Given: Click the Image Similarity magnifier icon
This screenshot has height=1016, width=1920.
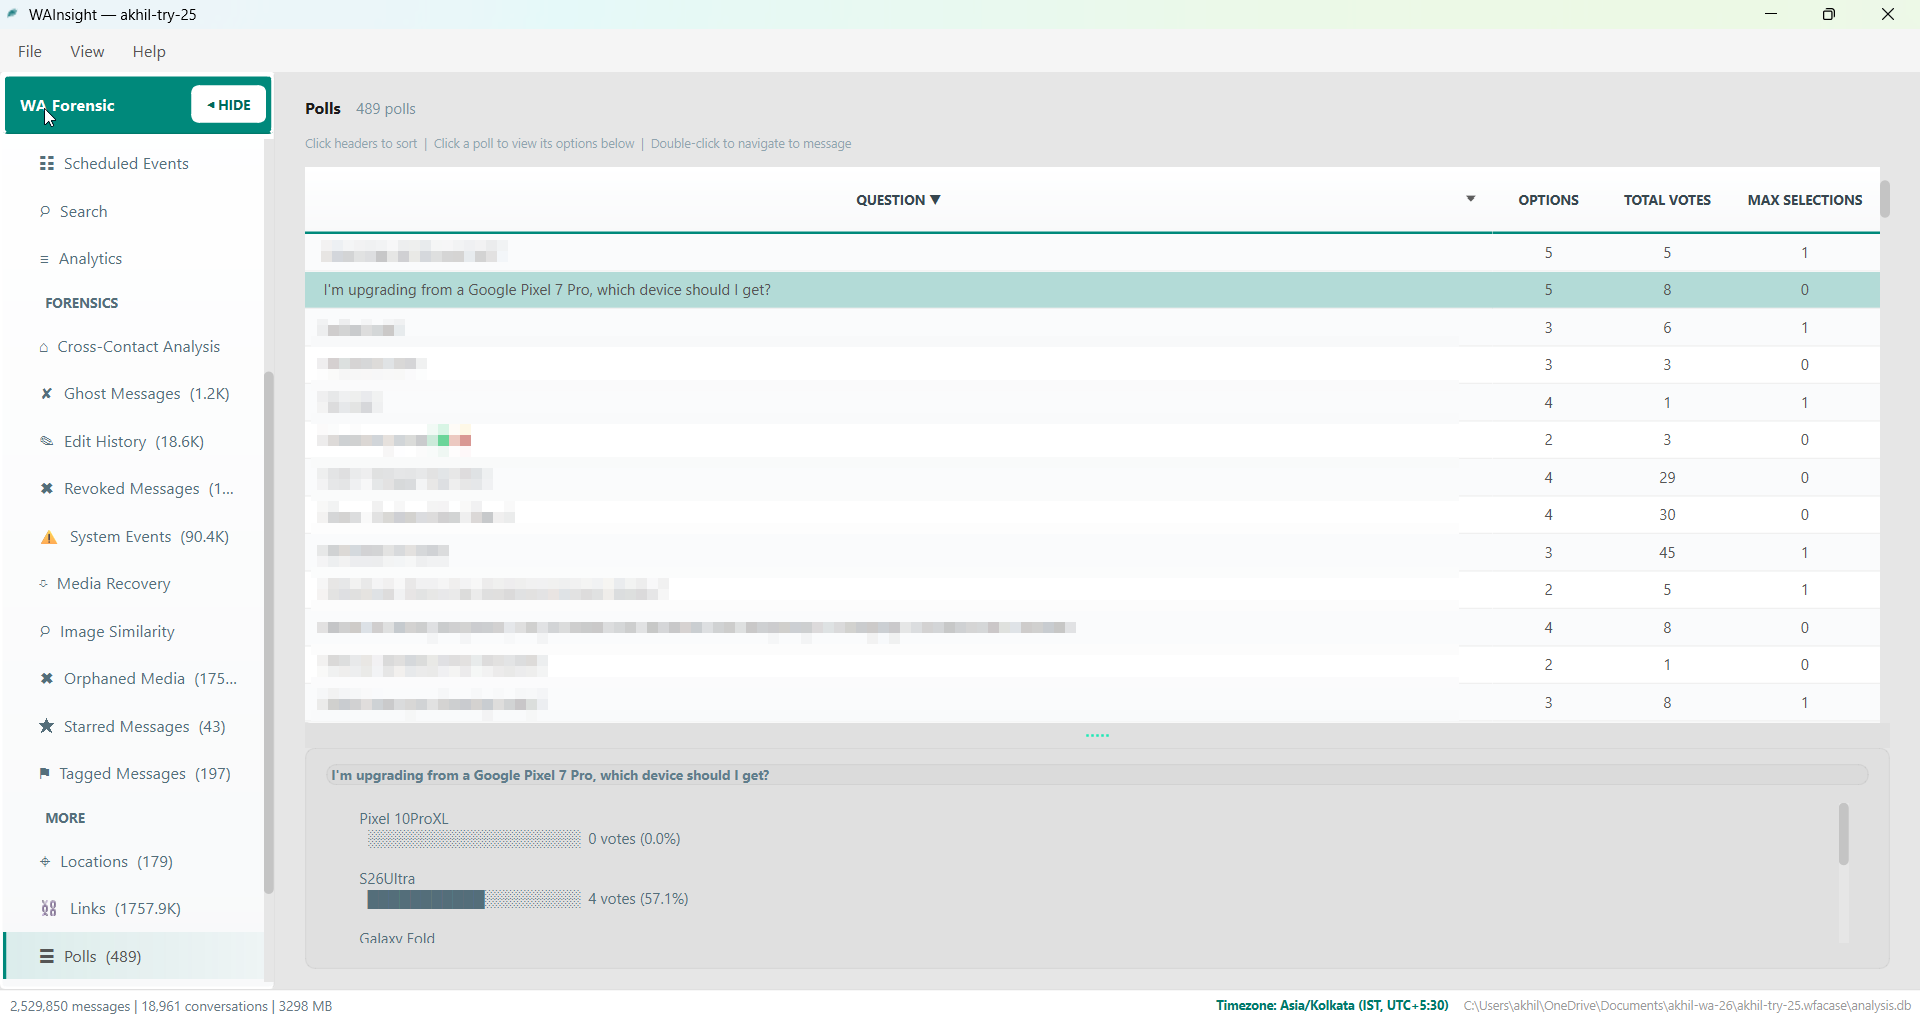Looking at the screenshot, I should pyautogui.click(x=45, y=632).
